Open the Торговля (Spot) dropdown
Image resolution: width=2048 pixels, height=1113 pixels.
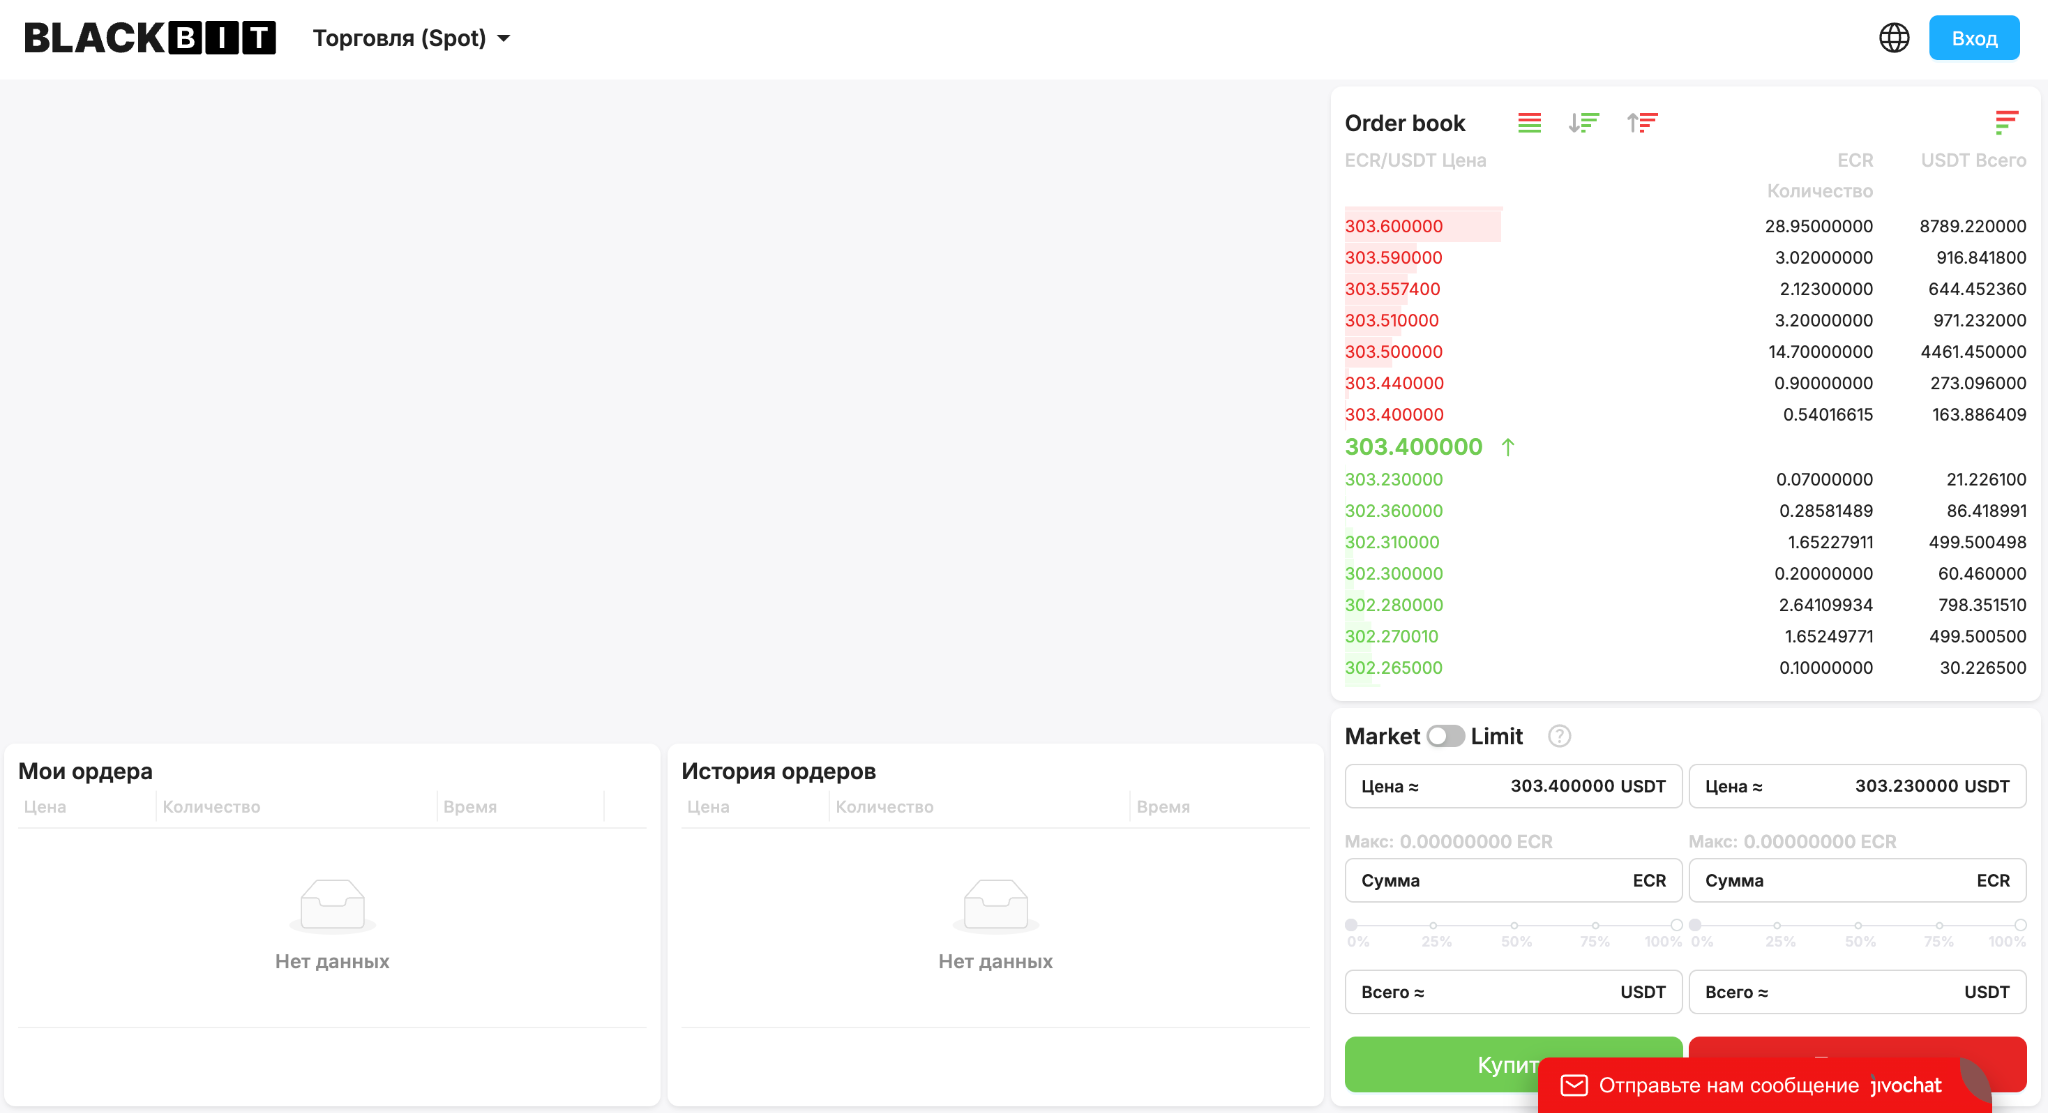point(411,38)
